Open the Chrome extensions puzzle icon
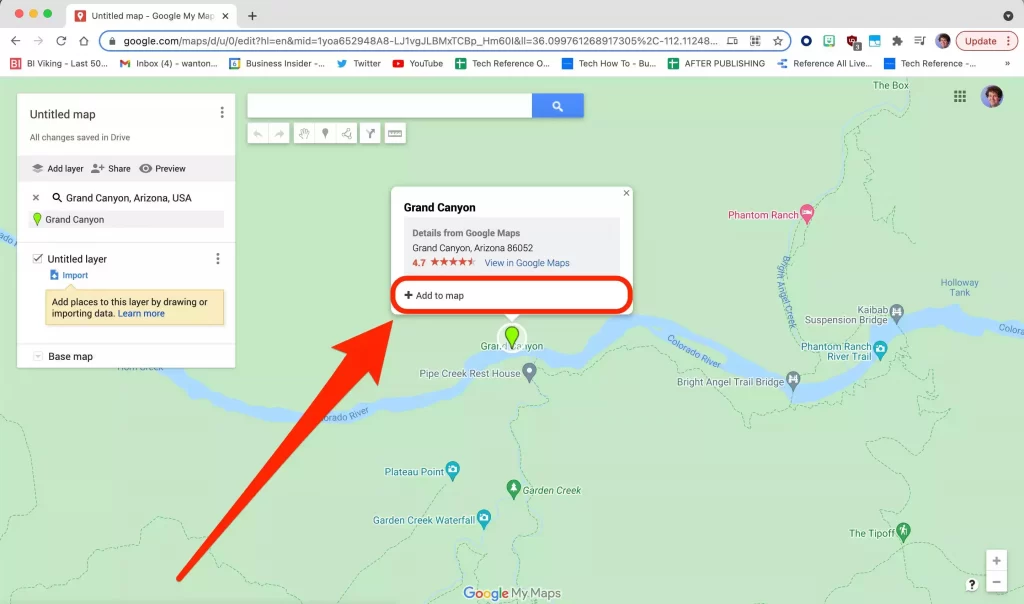 (x=897, y=41)
